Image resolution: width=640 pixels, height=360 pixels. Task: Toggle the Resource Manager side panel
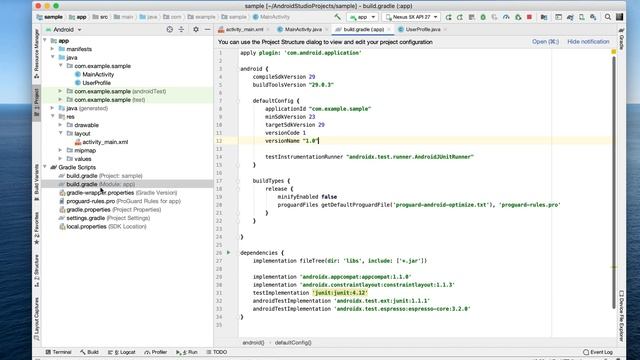tap(36, 53)
